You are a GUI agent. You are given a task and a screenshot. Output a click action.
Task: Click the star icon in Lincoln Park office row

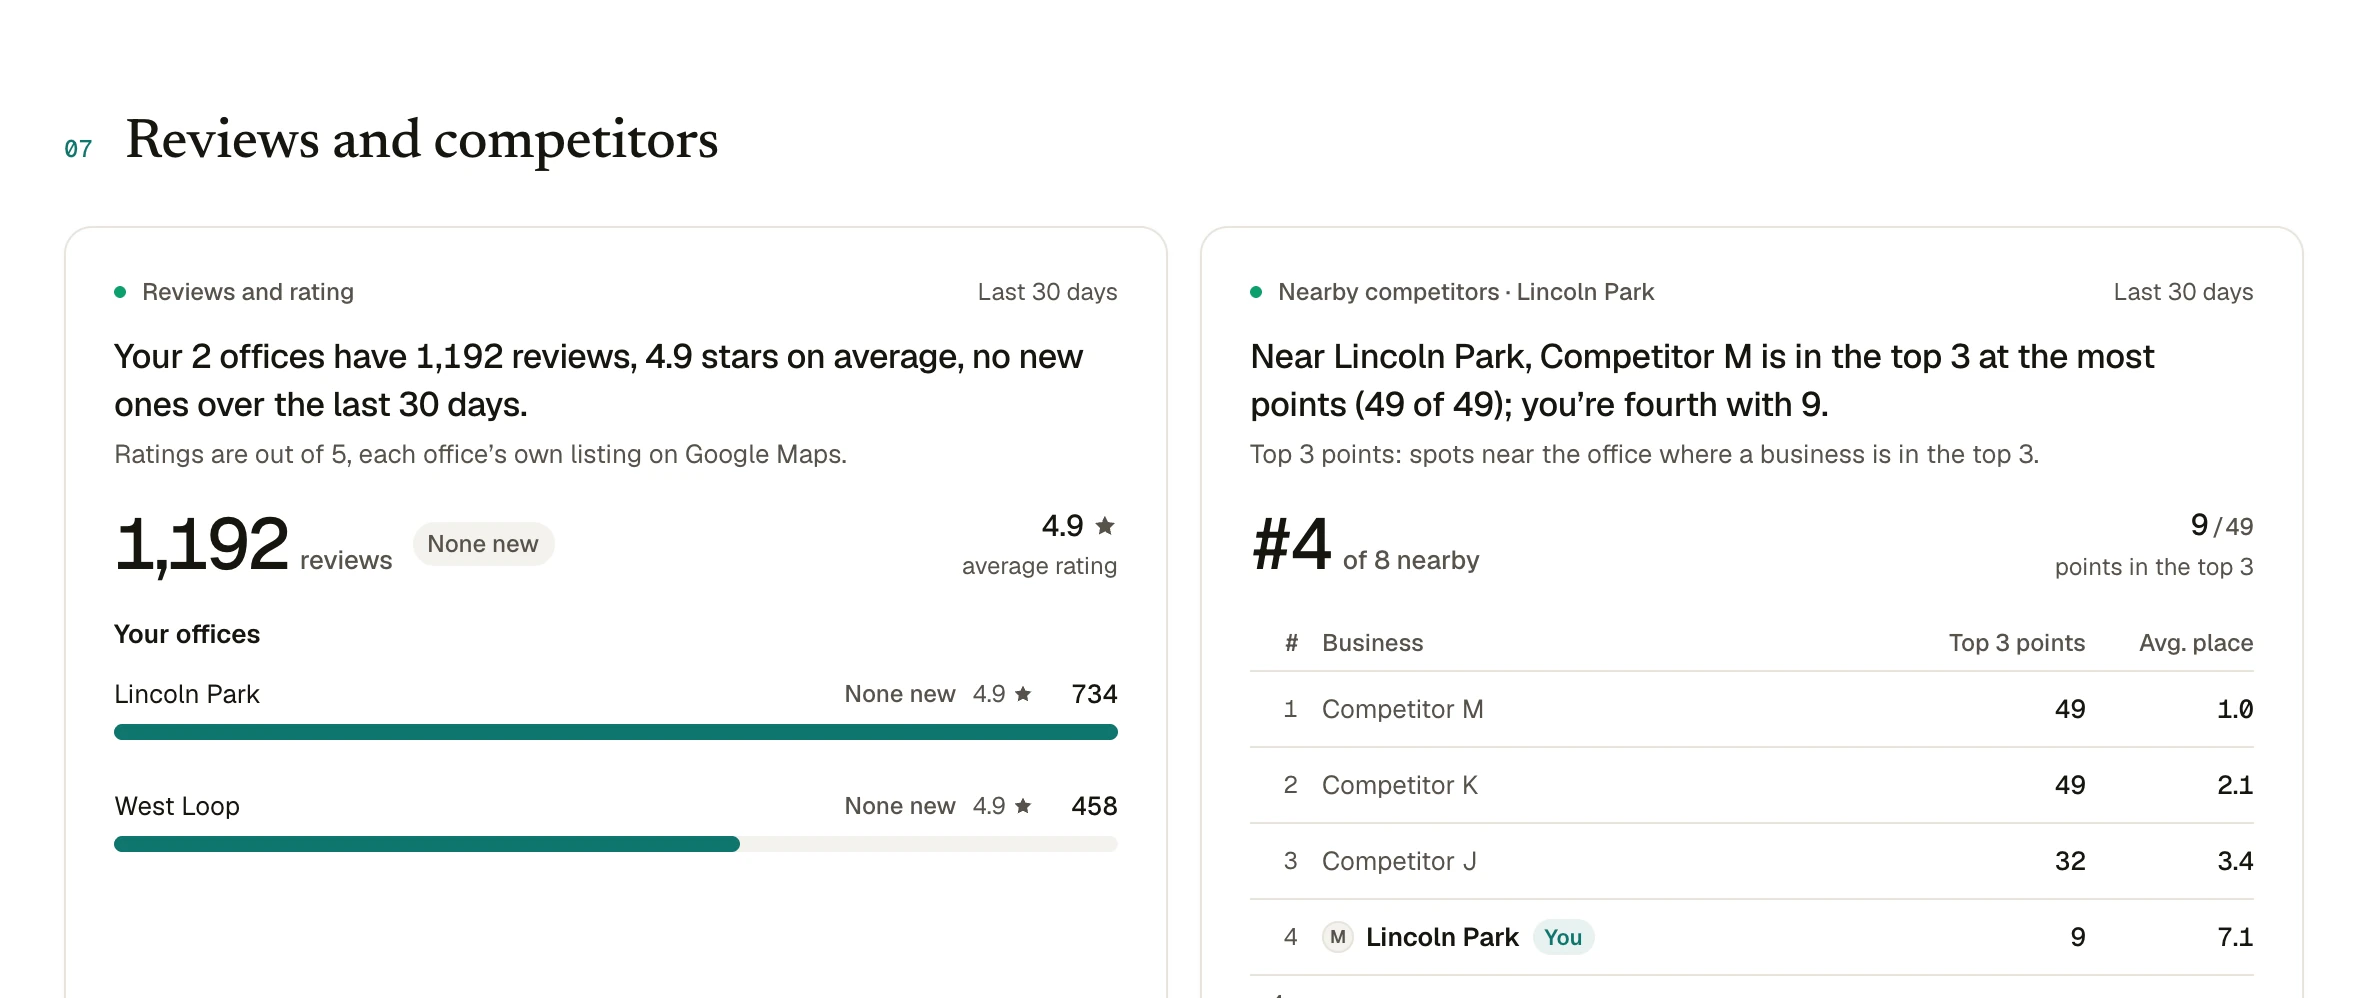click(x=1023, y=694)
